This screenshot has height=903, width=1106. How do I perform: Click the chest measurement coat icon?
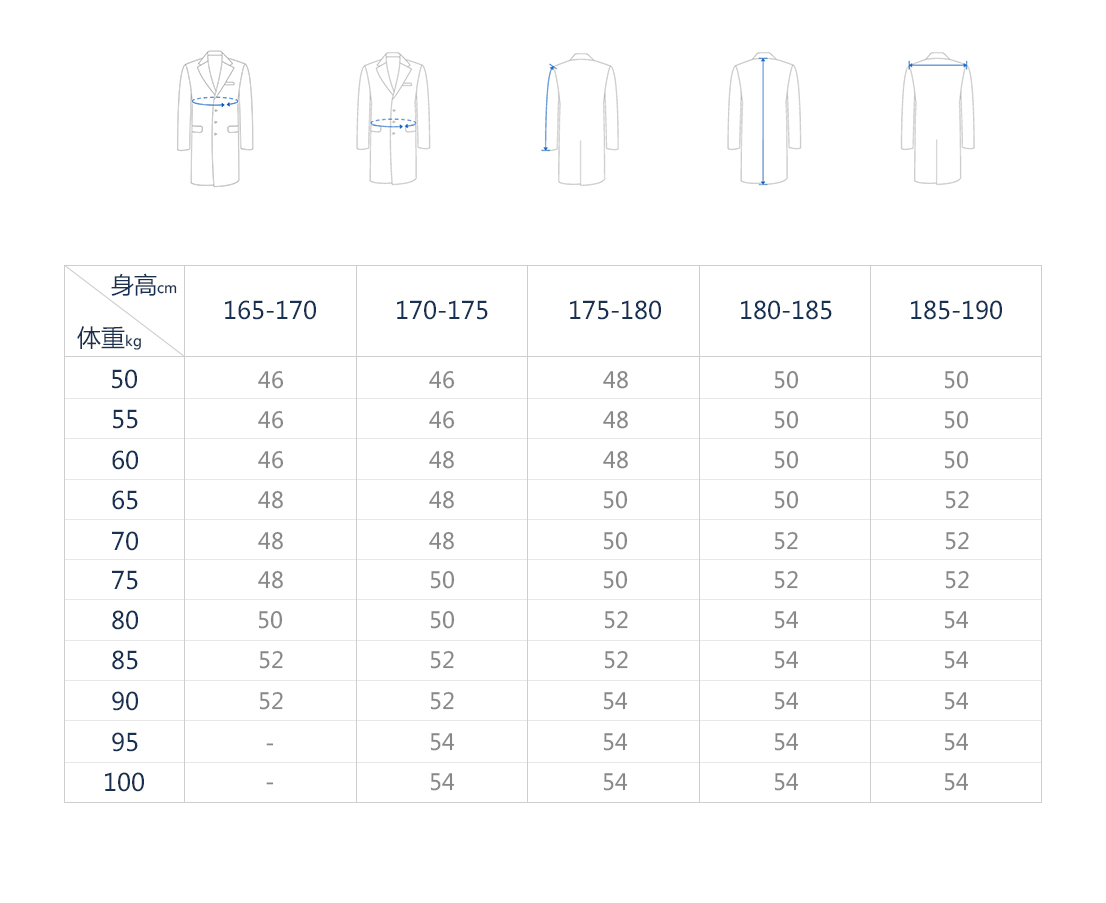point(215,118)
